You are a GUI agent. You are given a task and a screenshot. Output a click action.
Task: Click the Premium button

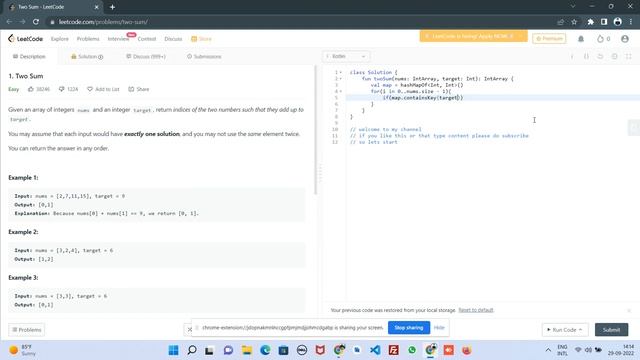click(x=549, y=38)
